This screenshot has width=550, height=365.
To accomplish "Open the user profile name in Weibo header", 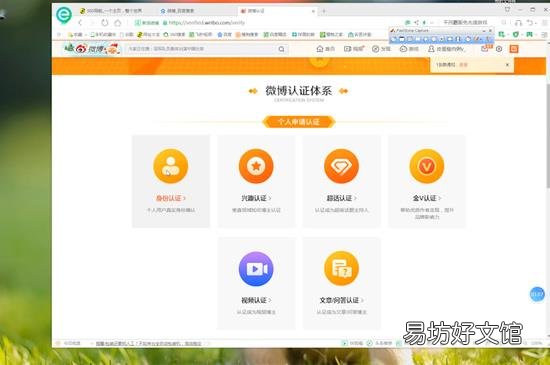I will 447,49.
